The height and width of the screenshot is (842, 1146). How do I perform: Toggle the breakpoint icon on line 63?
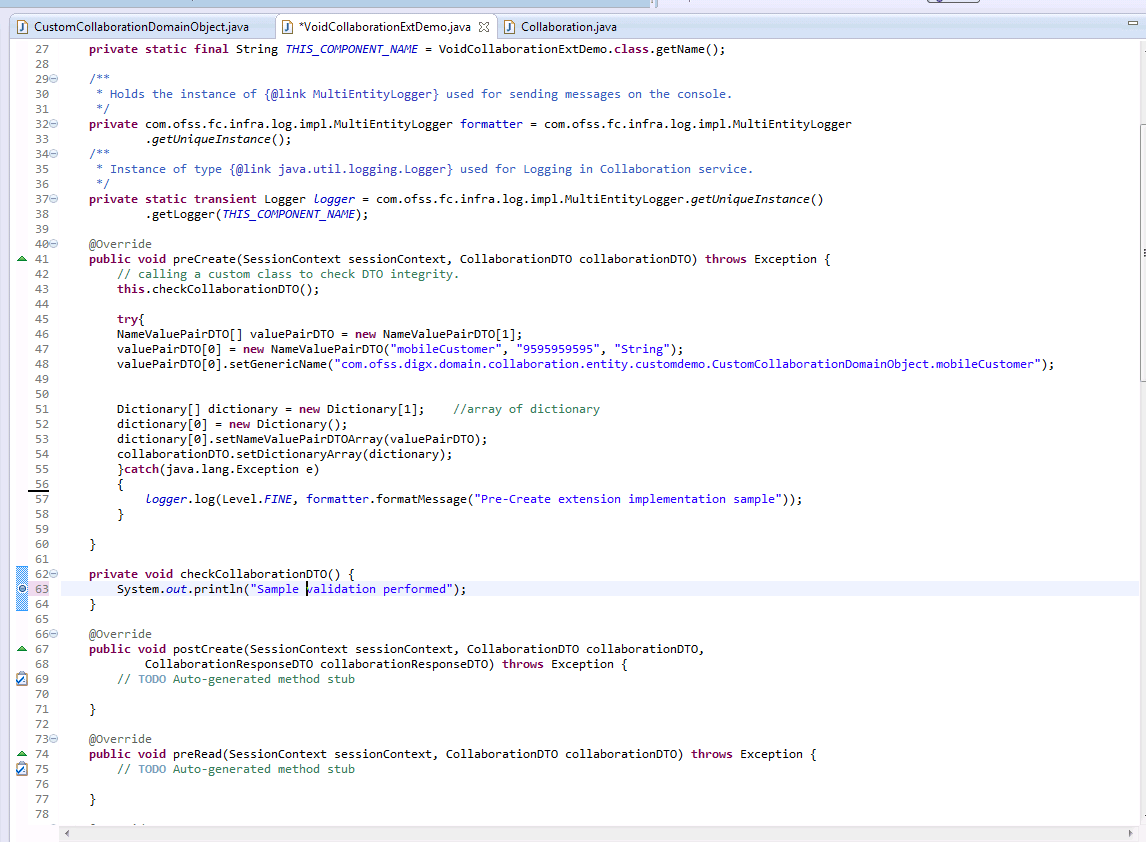coord(22,589)
